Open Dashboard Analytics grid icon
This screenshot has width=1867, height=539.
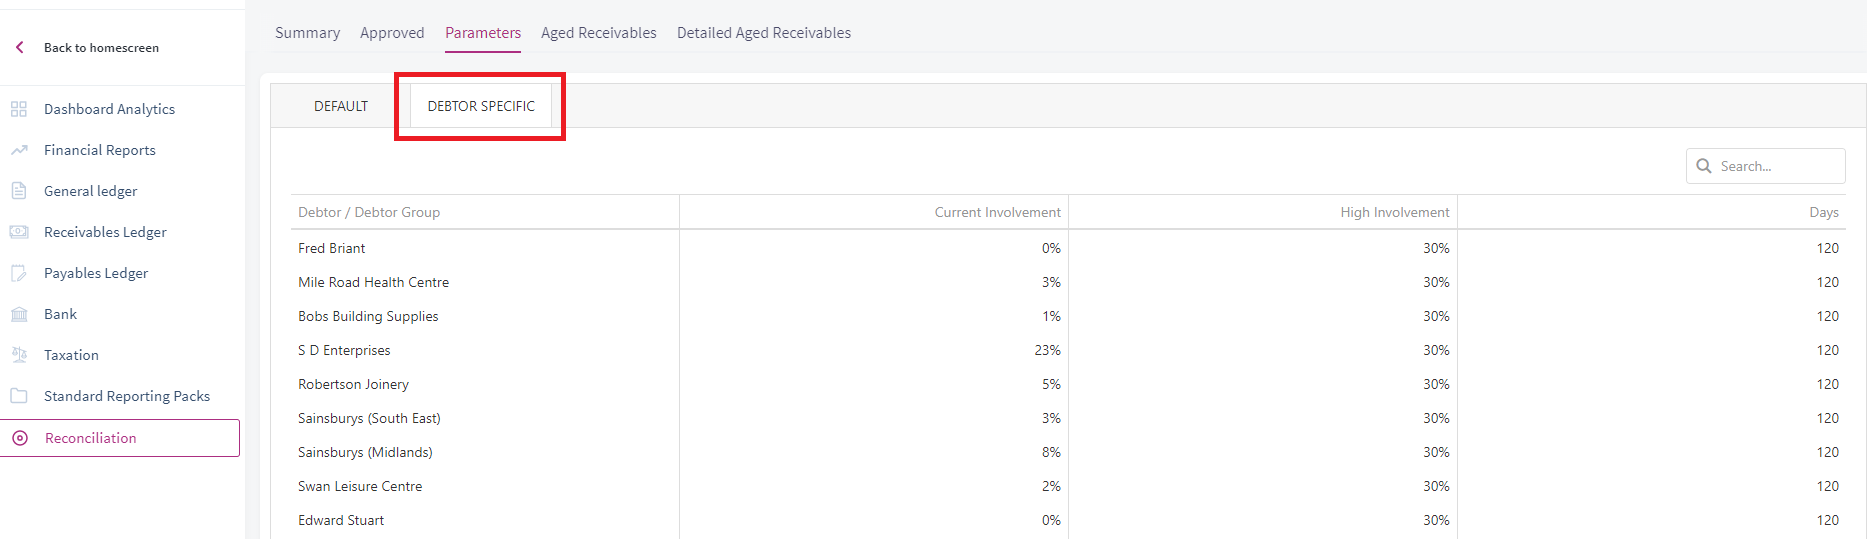click(x=19, y=109)
